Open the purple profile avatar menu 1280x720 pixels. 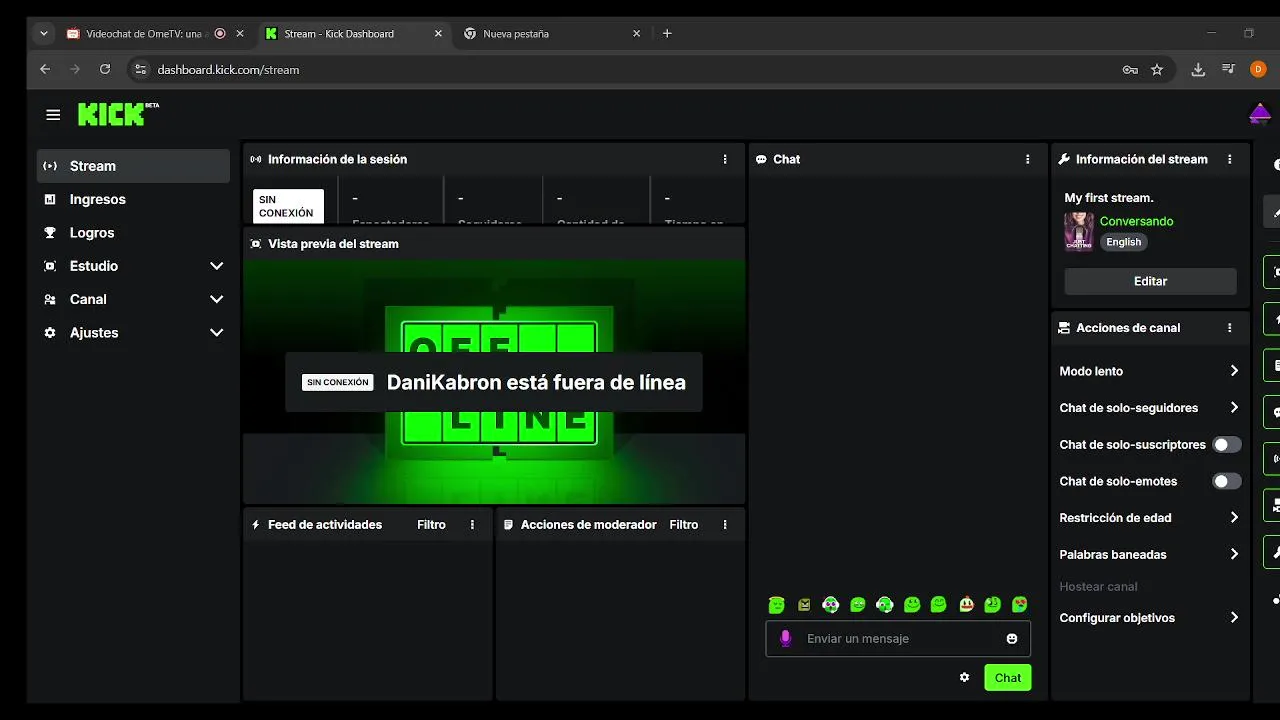click(1260, 114)
